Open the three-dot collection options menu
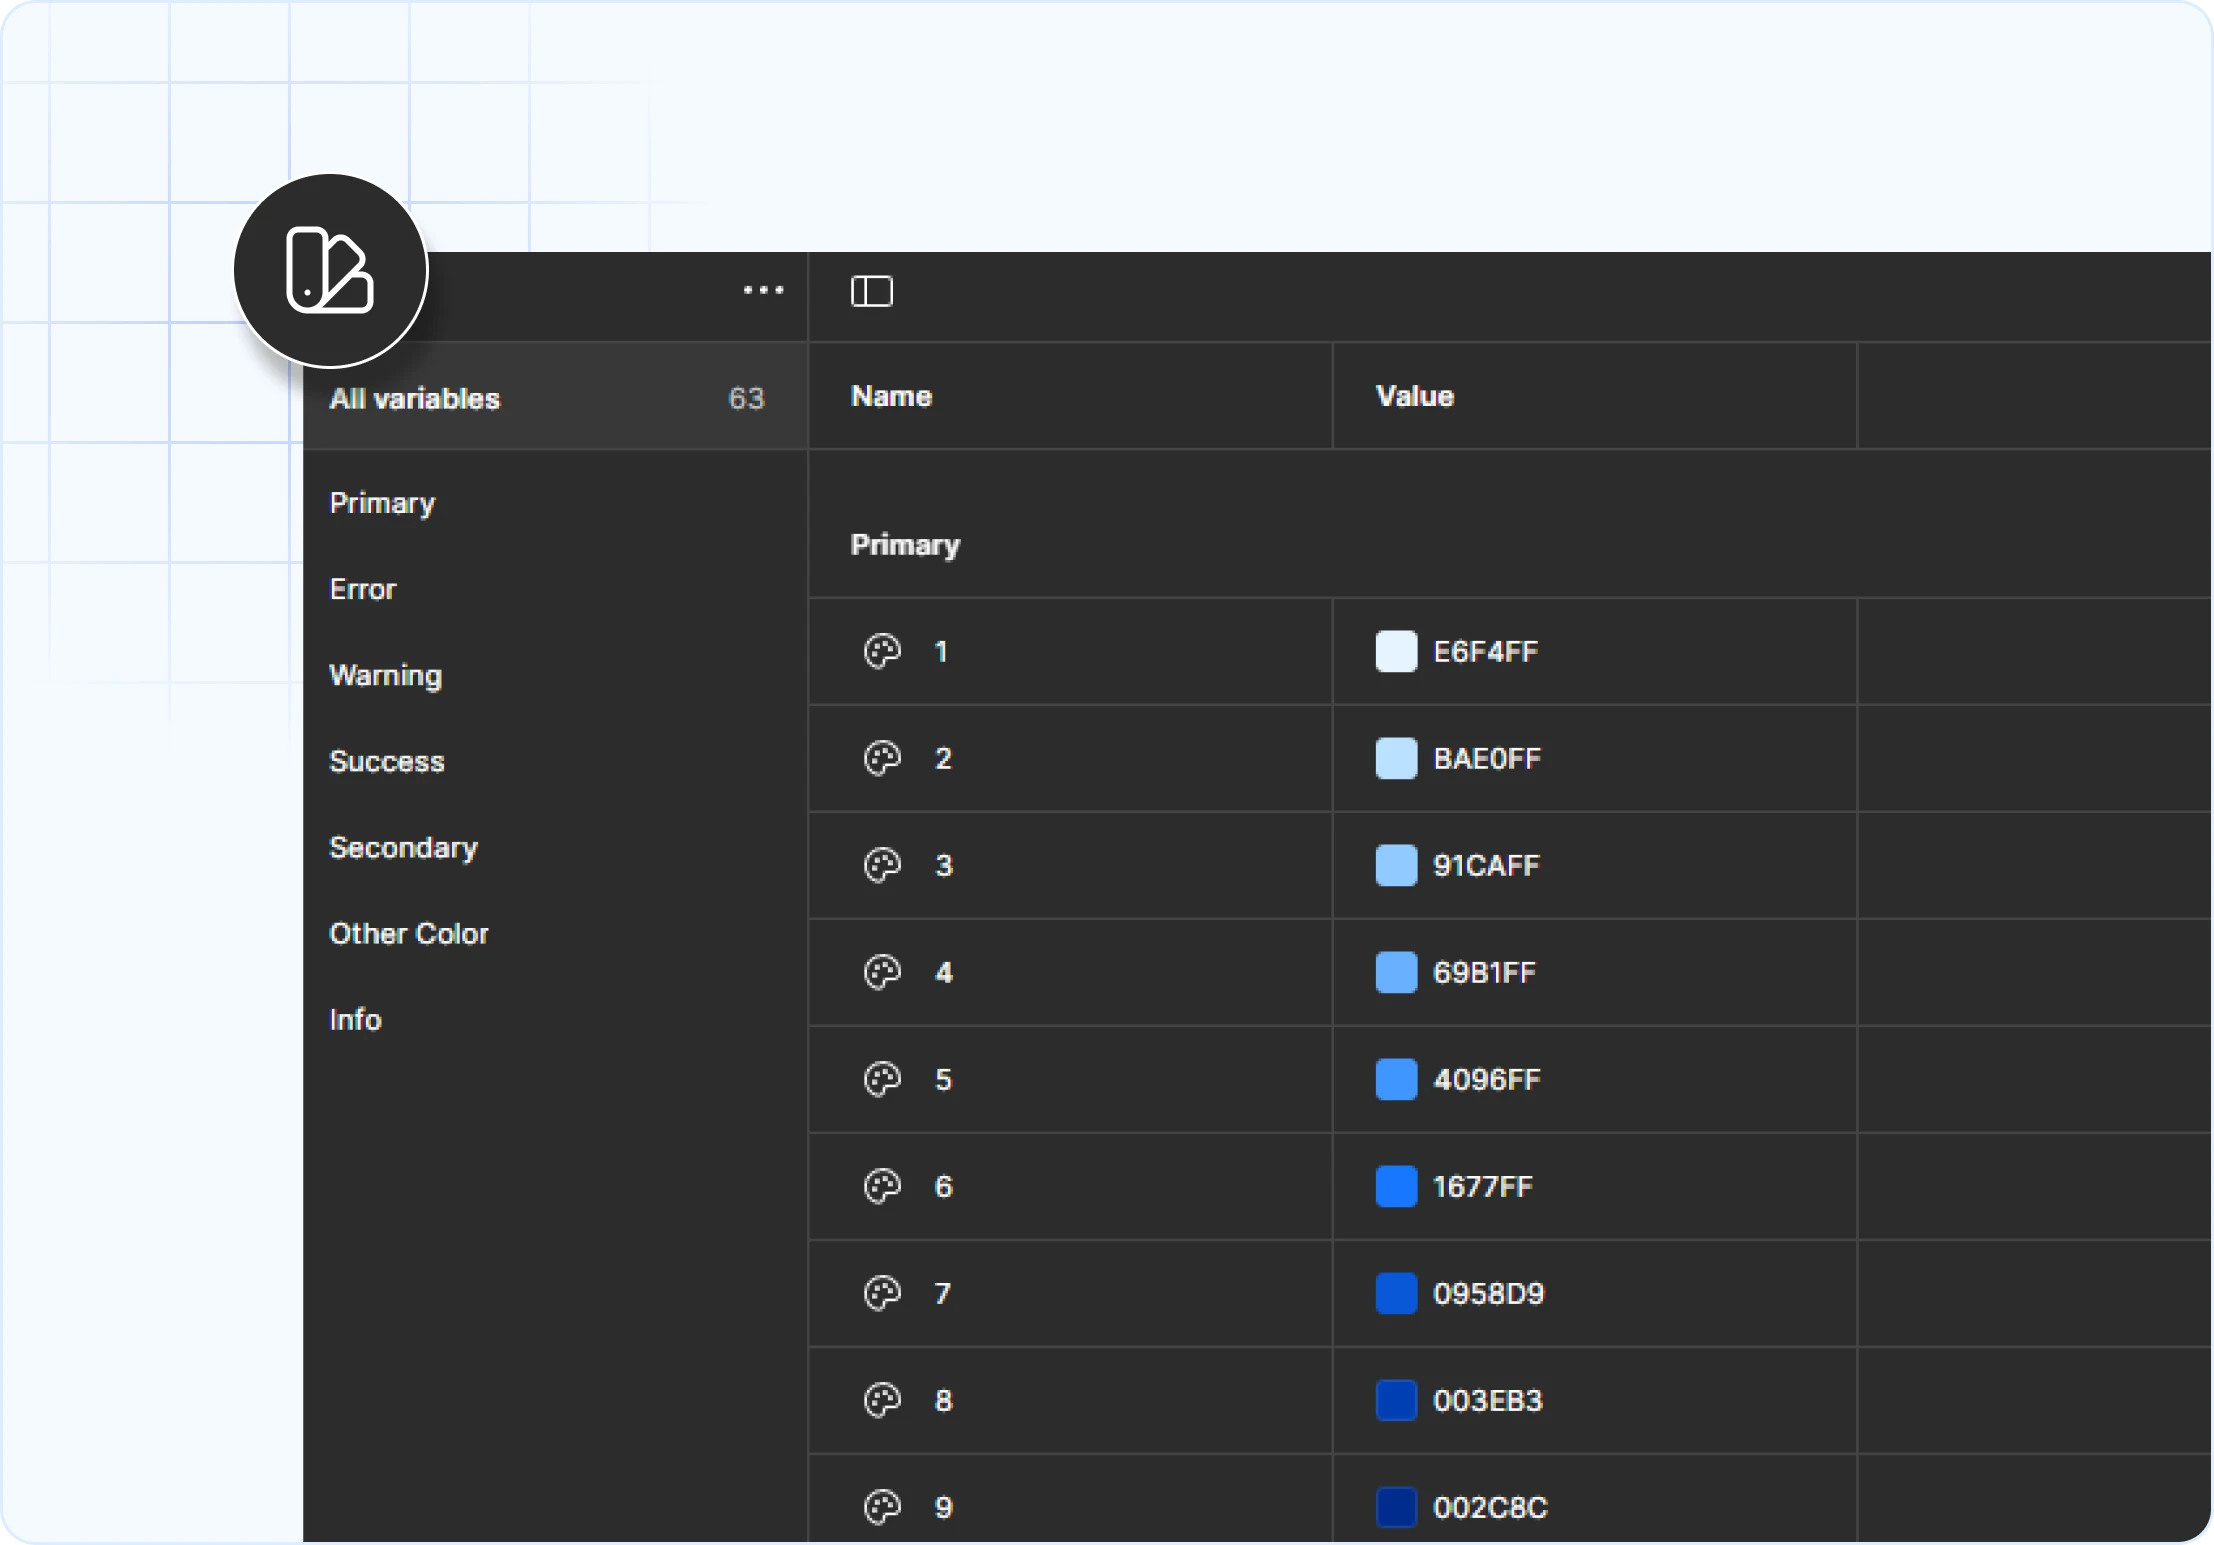 tap(763, 290)
